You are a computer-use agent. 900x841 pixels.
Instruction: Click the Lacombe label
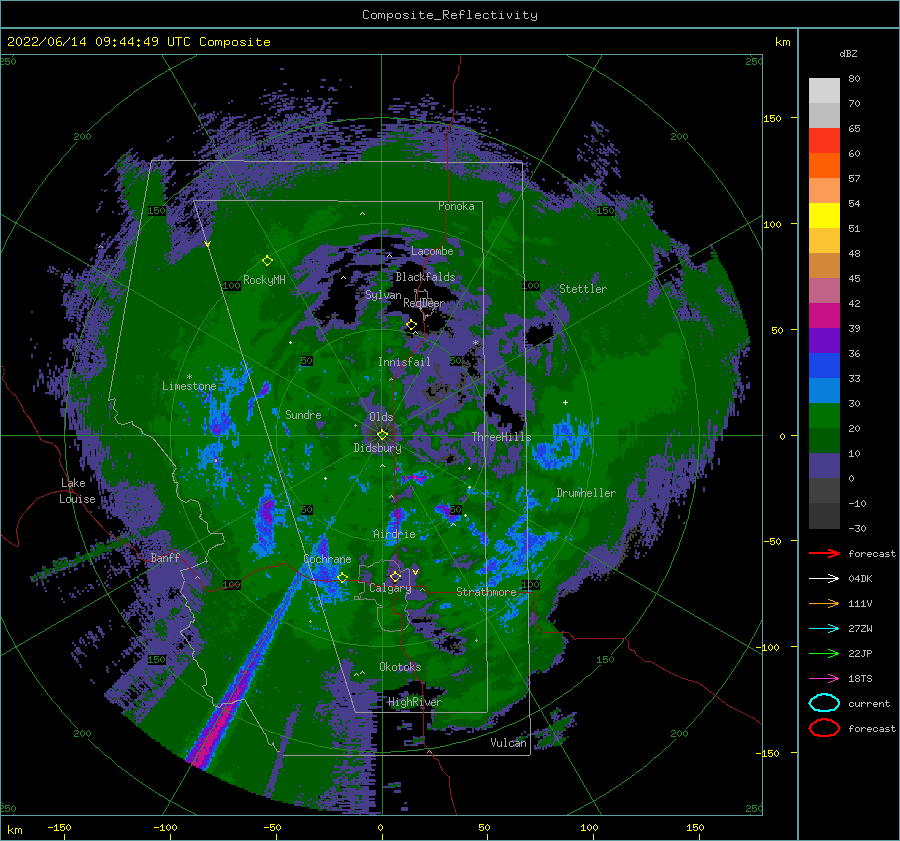coord(432,251)
